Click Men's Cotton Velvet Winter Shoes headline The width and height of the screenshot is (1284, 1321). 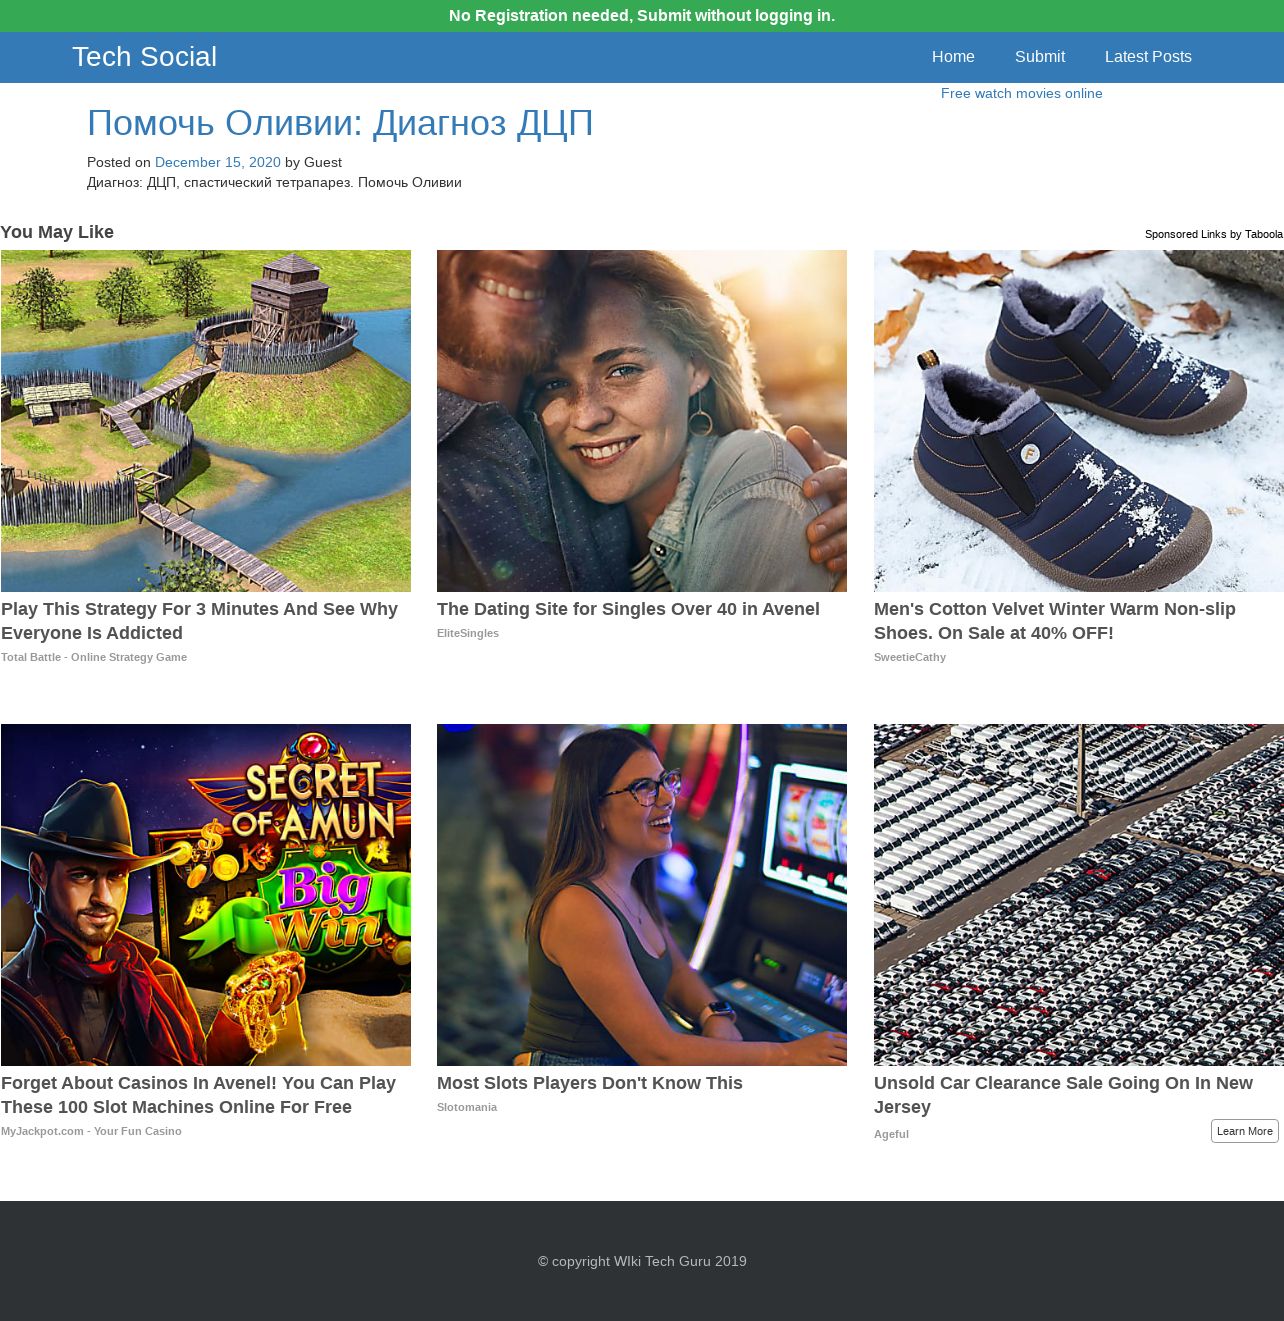pos(1055,621)
